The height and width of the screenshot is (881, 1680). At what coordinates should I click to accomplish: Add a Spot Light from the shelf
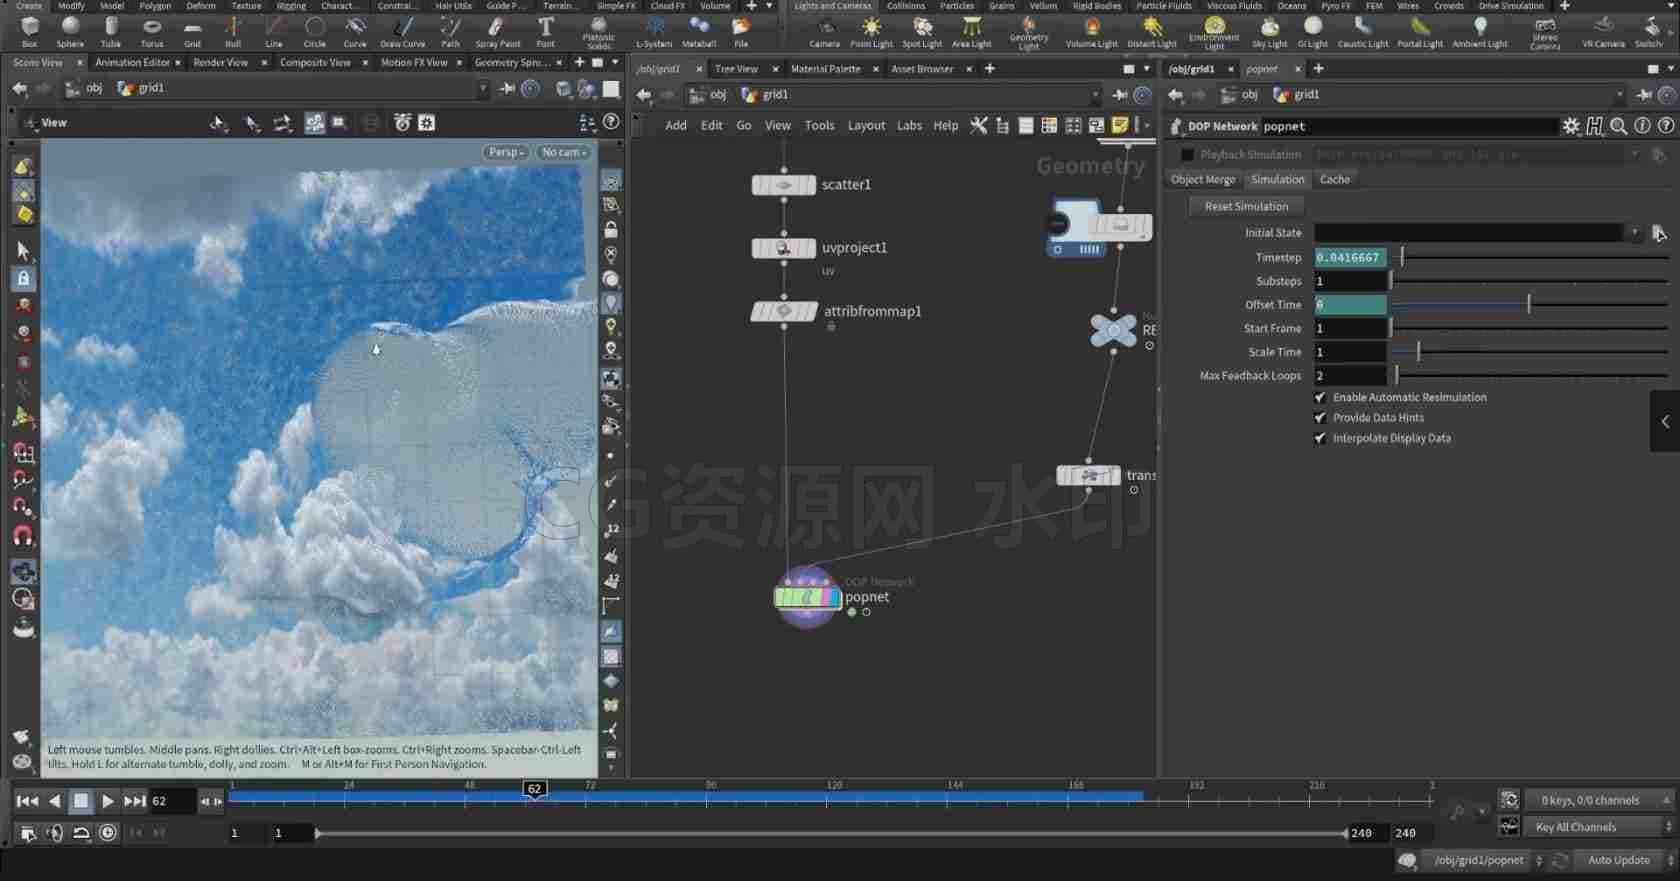pos(922,31)
